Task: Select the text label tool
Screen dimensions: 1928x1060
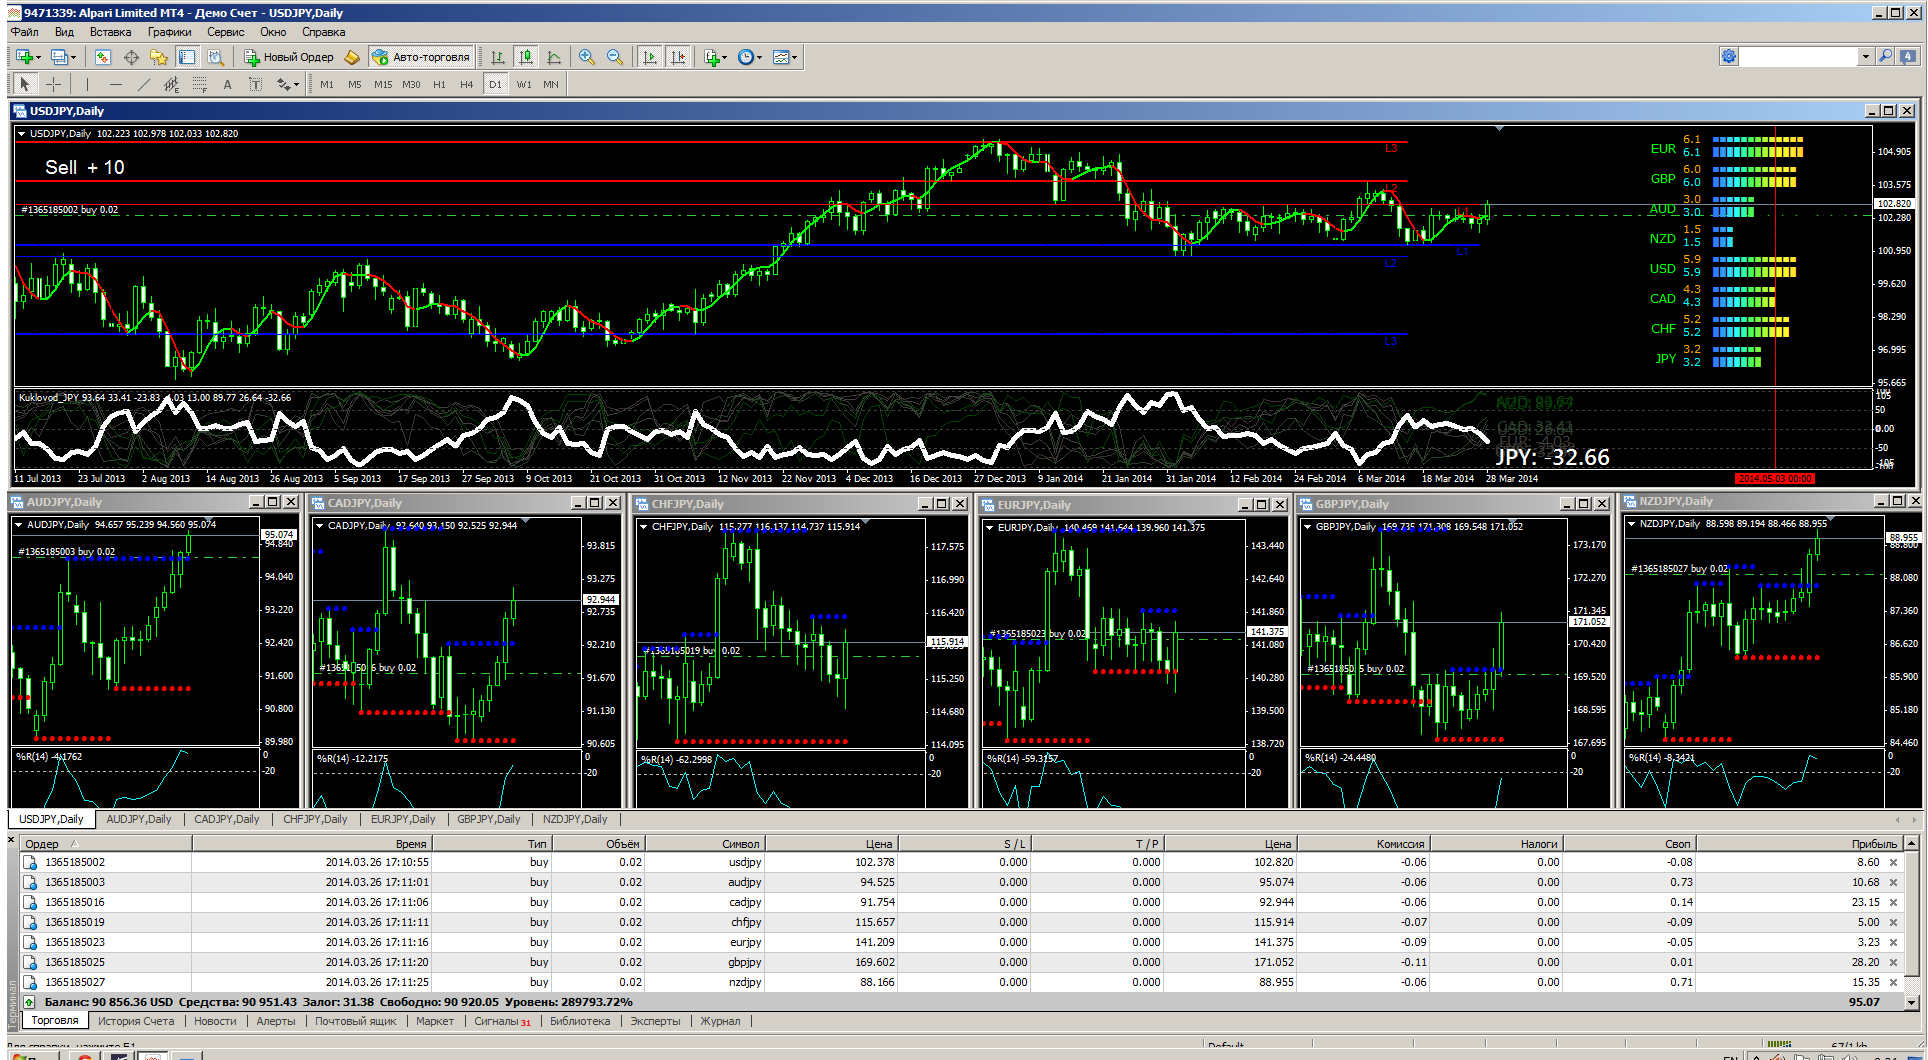Action: (227, 84)
